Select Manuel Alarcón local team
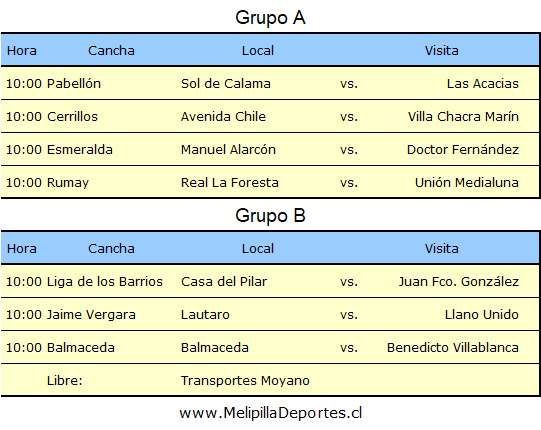 click(x=228, y=150)
